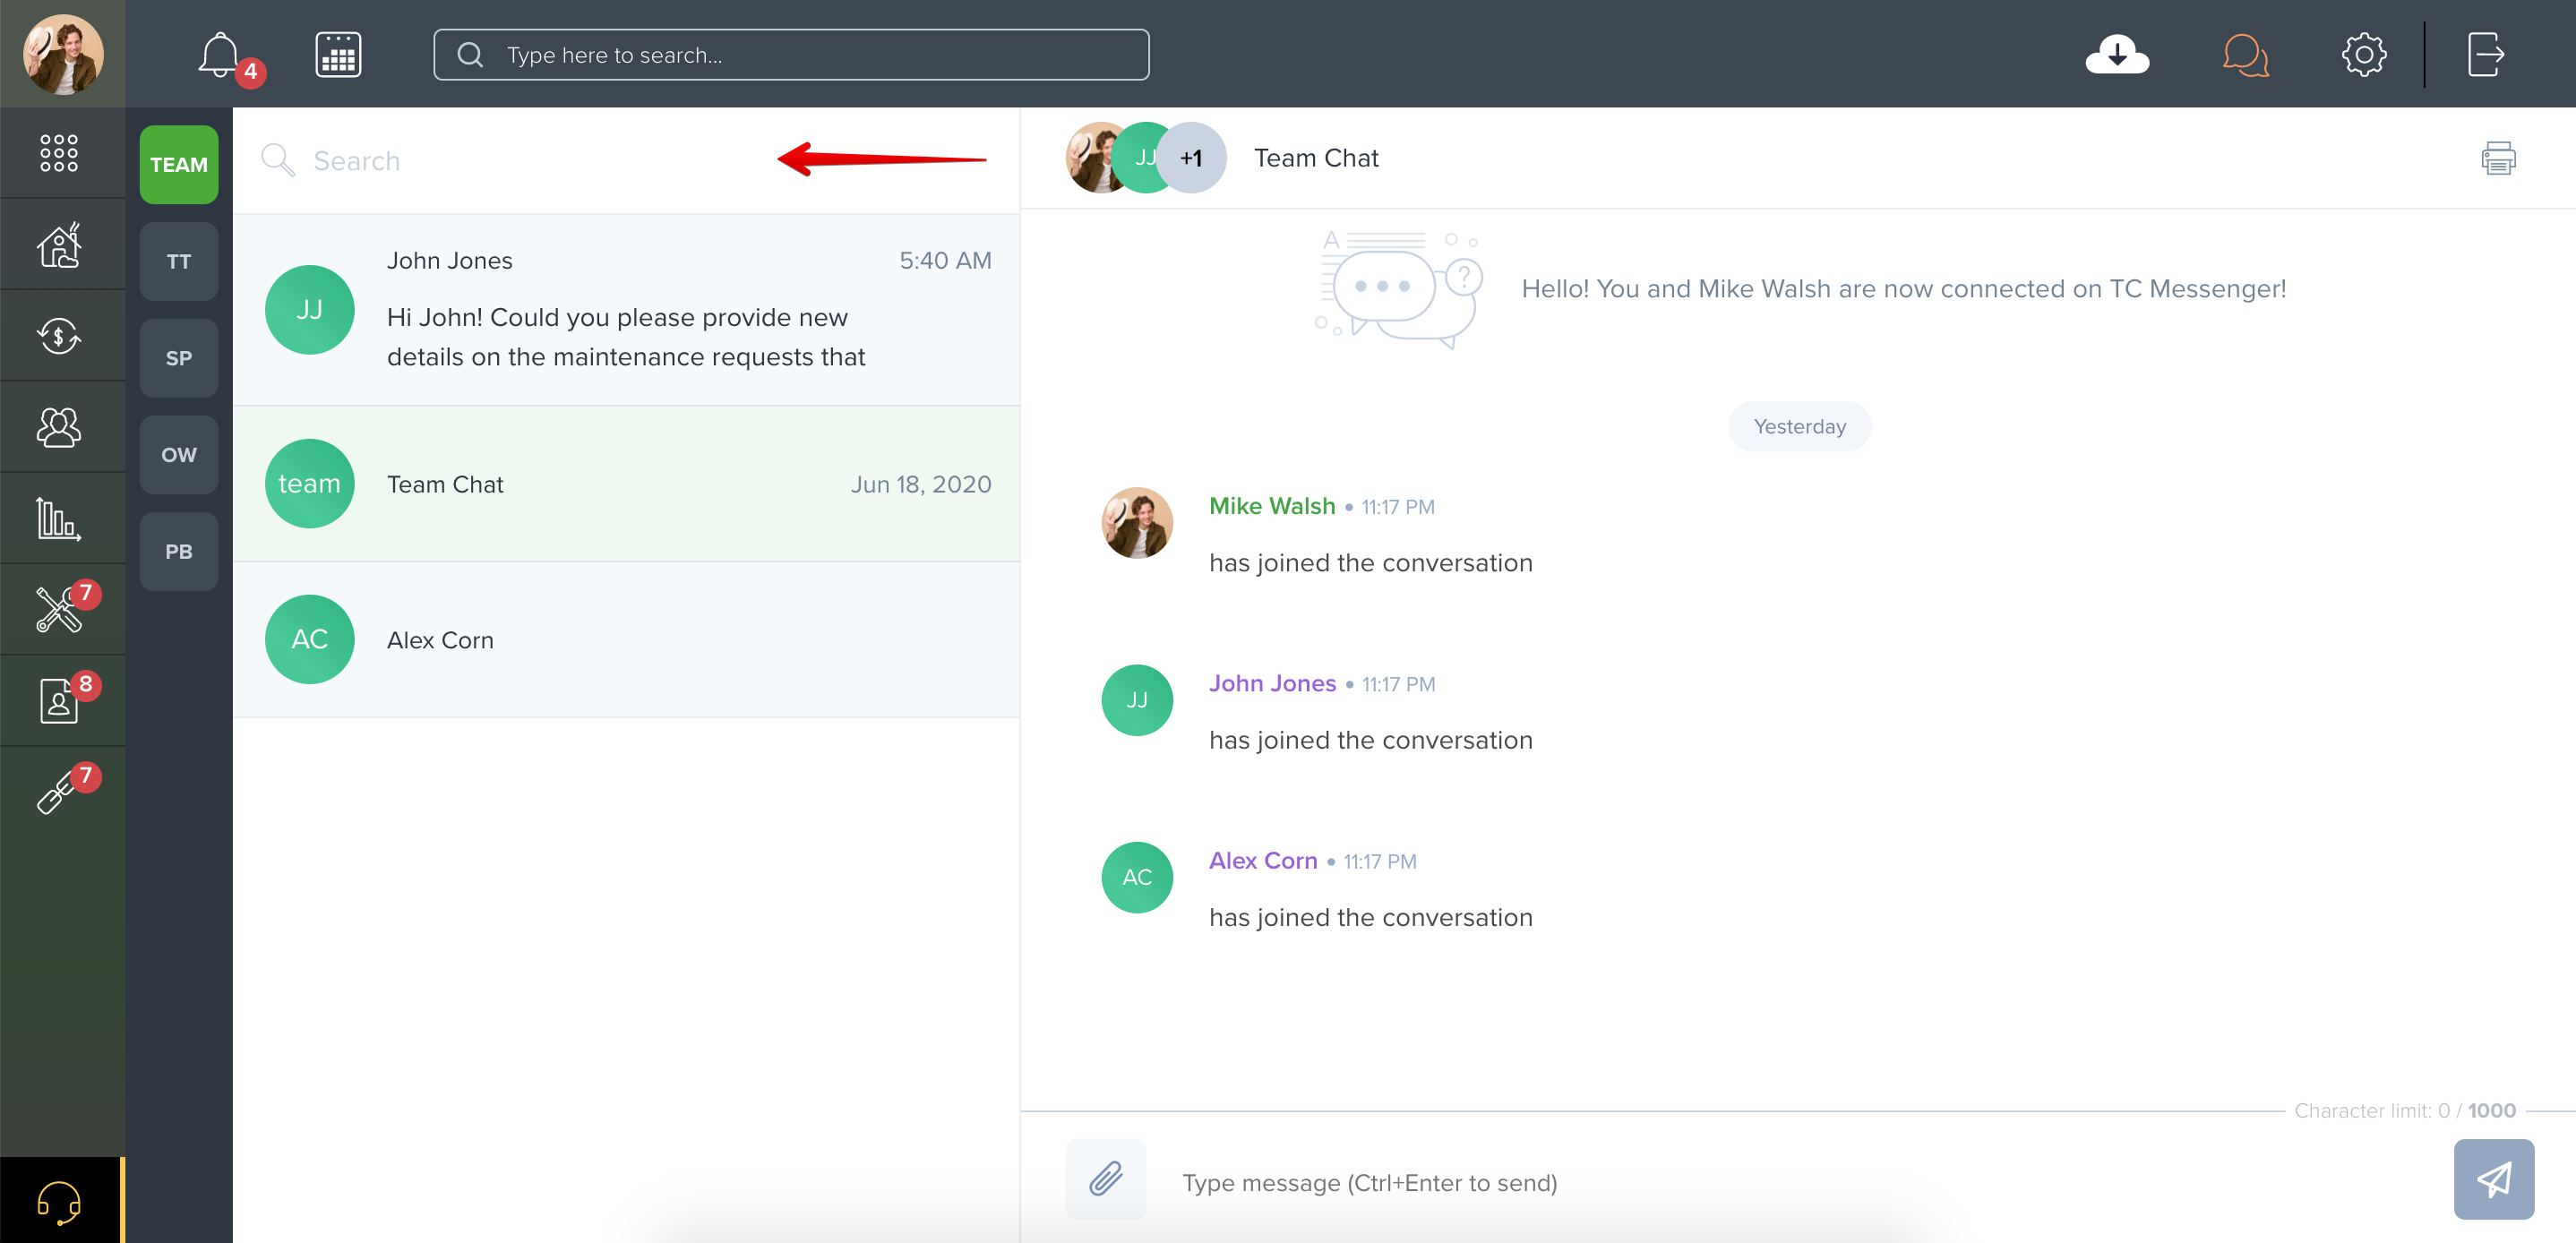Open the apps grid menu icon

pos(59,153)
